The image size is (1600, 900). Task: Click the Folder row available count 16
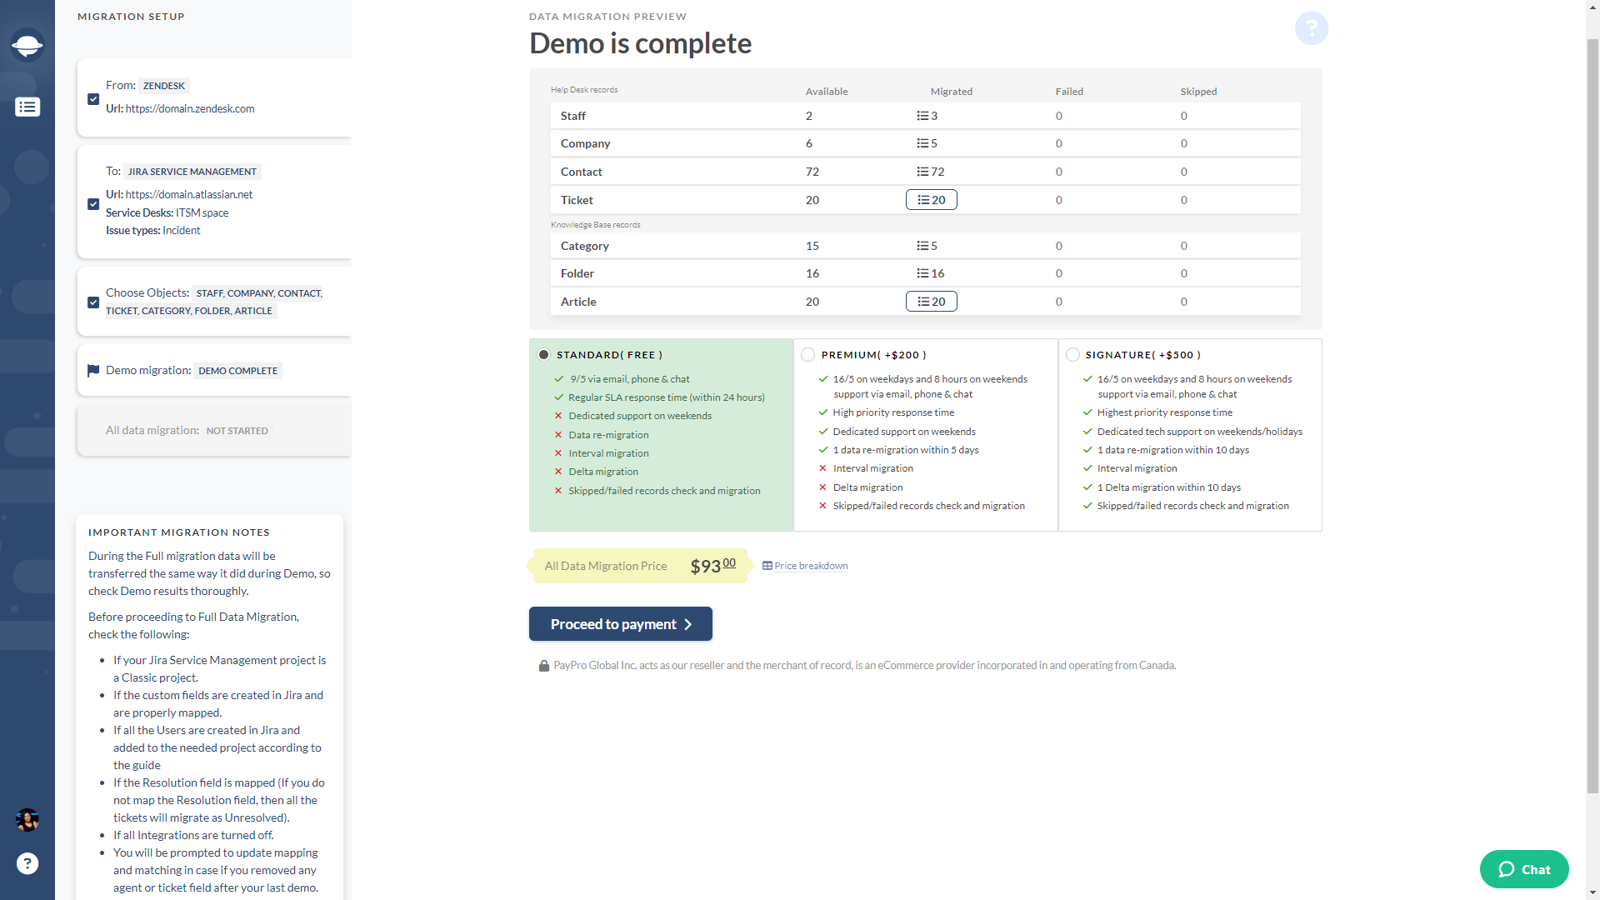click(812, 274)
